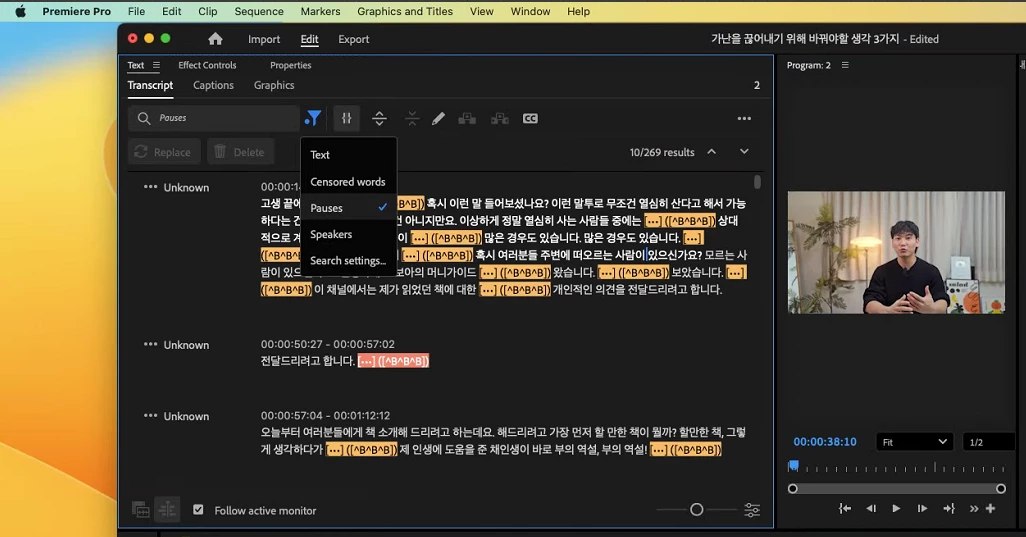This screenshot has width=1026, height=537.
Task: Click the merge segments icon
Action: [x=412, y=118]
